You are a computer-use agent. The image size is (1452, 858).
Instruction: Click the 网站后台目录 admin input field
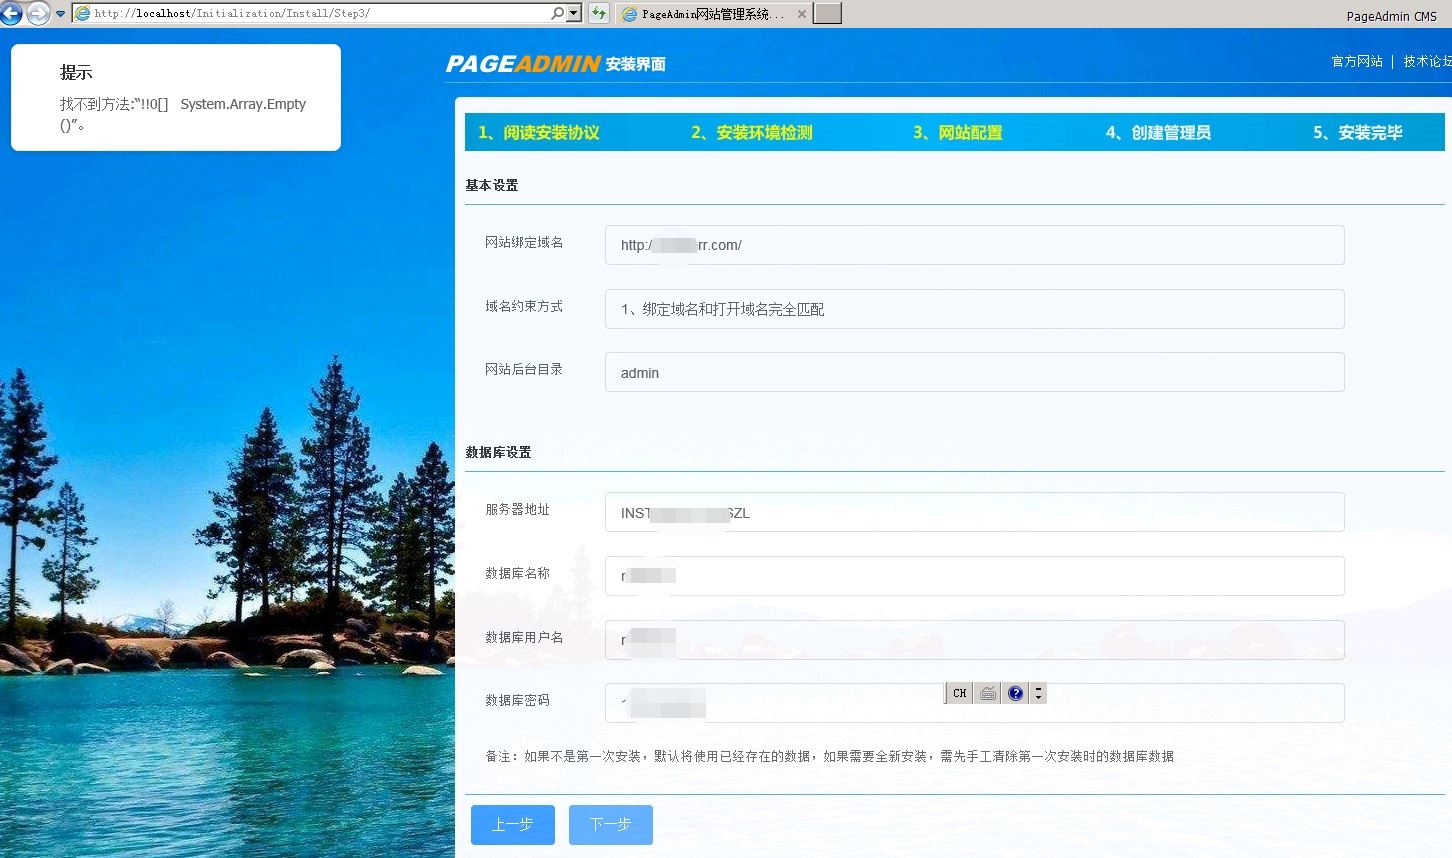point(974,373)
